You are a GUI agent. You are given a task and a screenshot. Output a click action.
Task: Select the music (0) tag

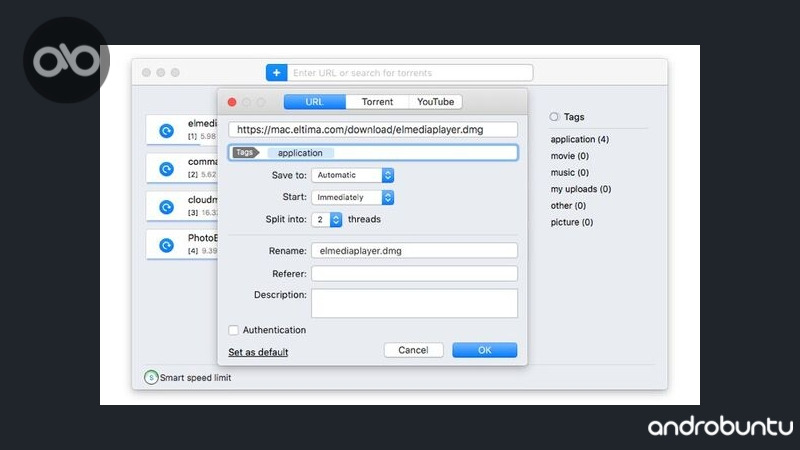point(569,172)
